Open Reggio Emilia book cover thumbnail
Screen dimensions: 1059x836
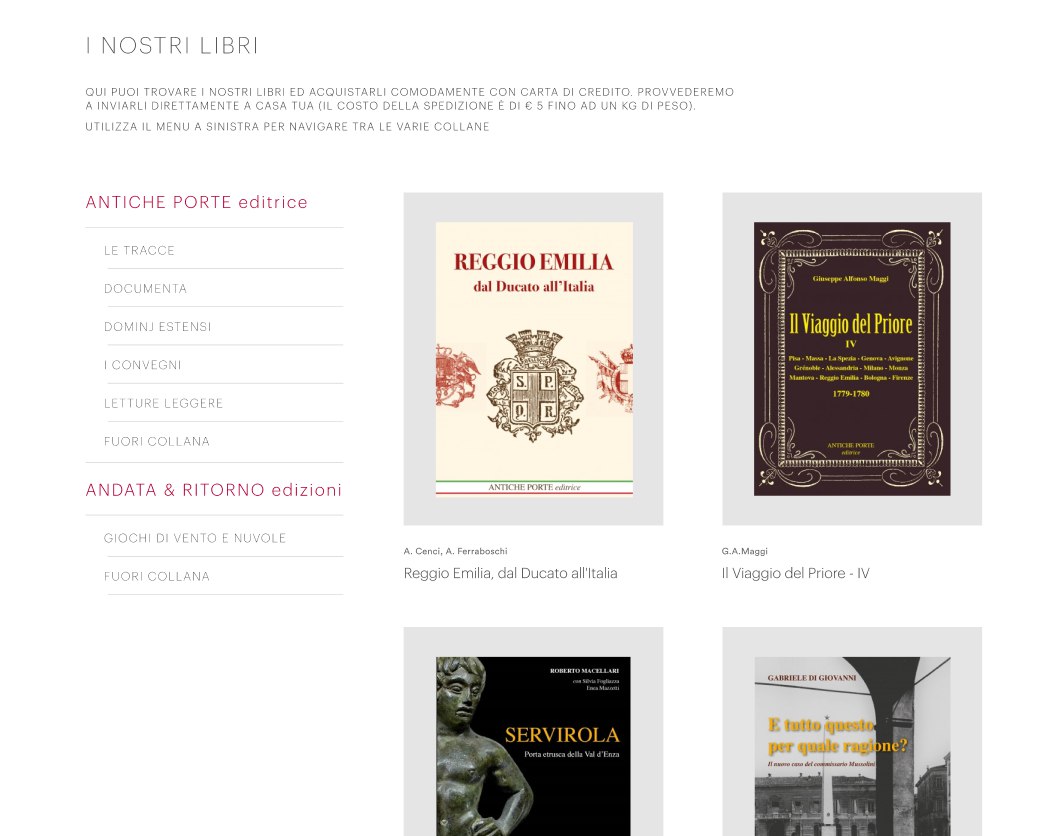coord(534,359)
